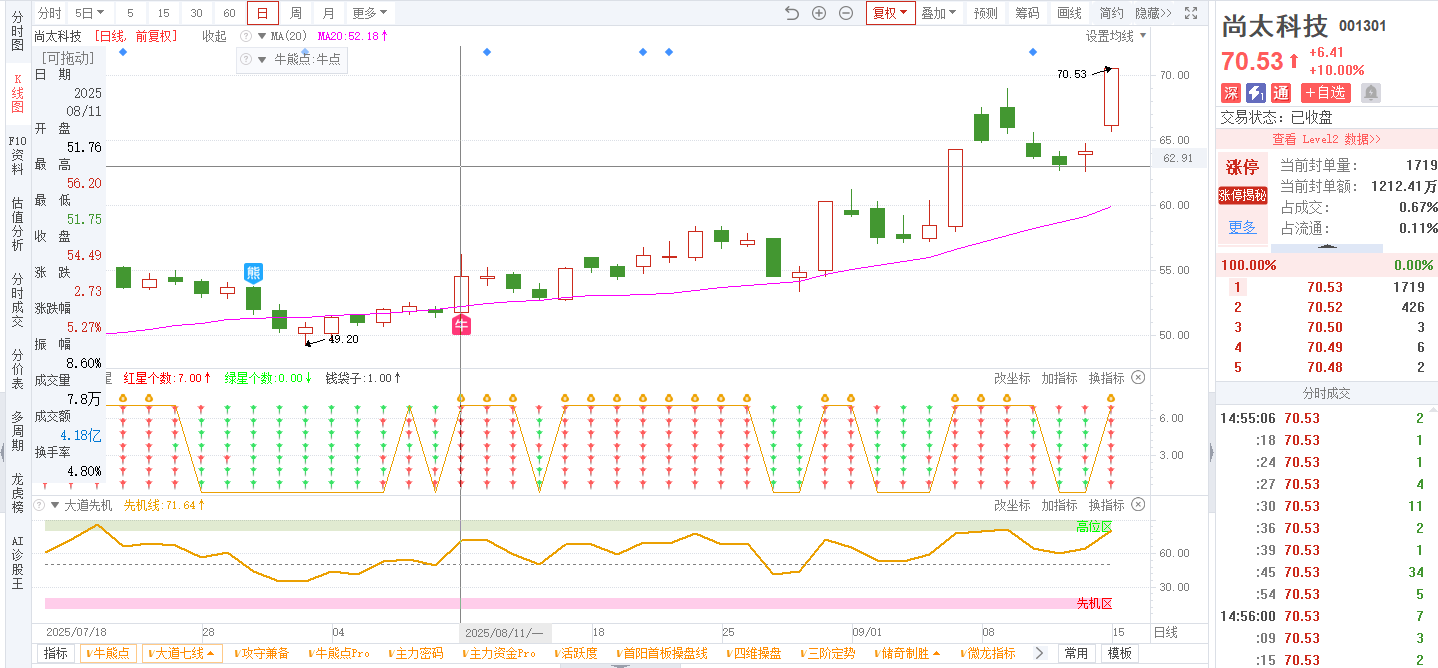
Task: Click the blue 熊 marker on chart
Action: (254, 273)
